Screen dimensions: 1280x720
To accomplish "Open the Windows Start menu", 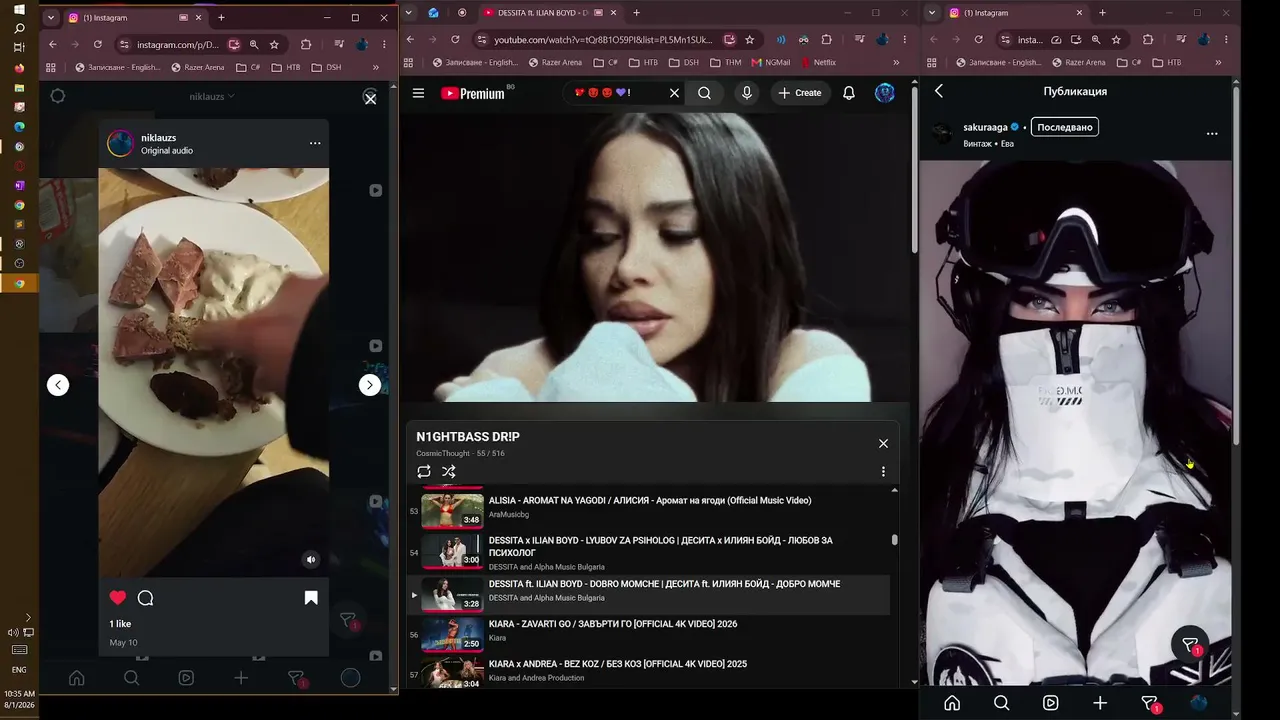I will pyautogui.click(x=19, y=9).
